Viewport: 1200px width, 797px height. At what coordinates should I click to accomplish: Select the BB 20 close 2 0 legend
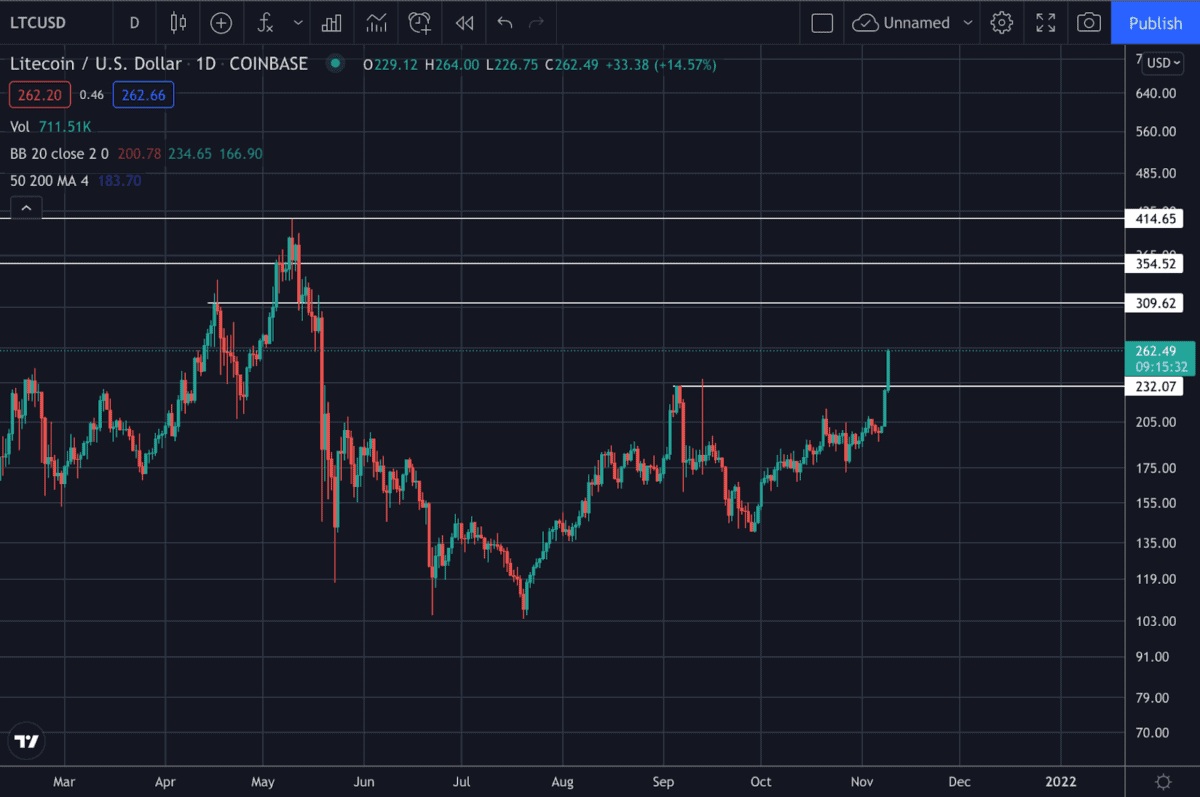(x=136, y=153)
